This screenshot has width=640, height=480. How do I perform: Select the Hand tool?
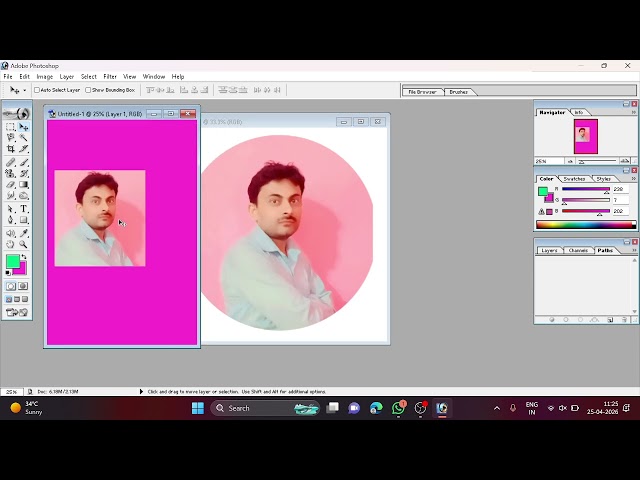pos(11,244)
